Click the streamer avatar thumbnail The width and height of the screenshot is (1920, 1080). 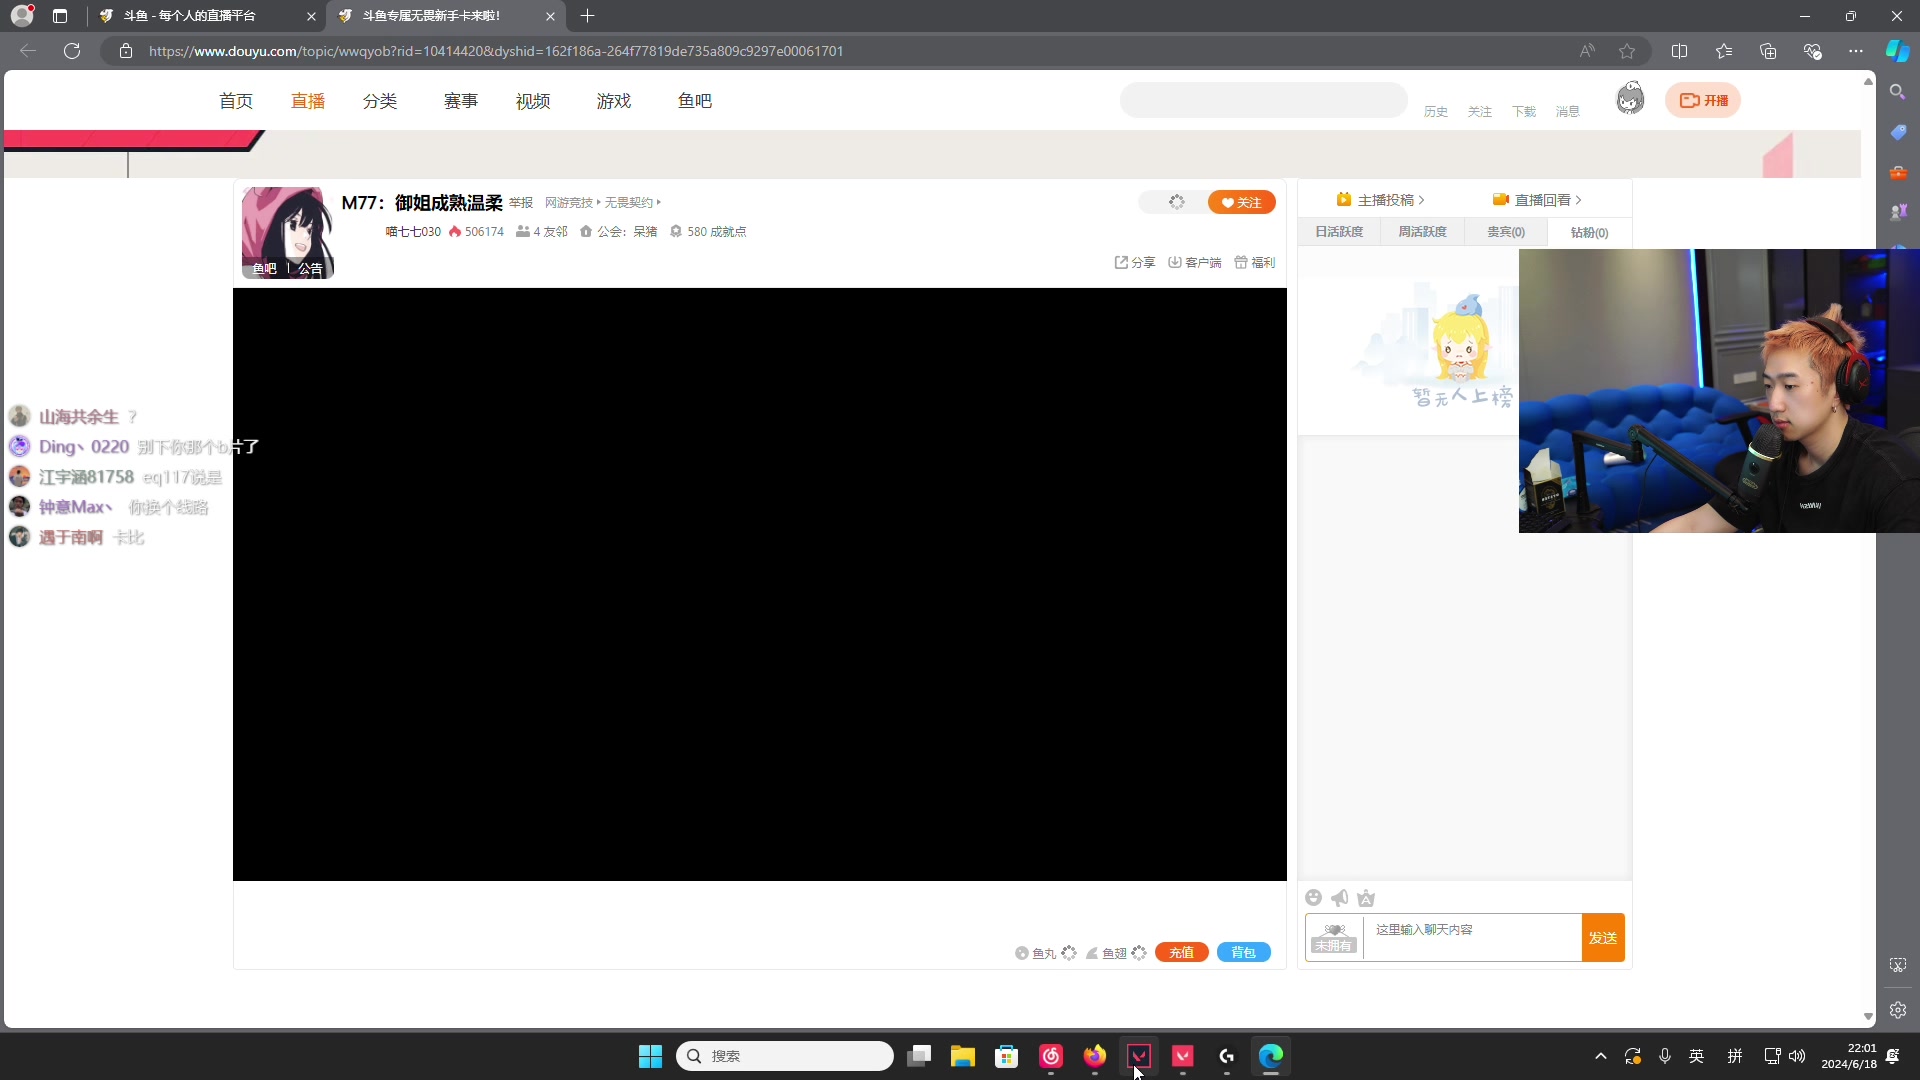[x=288, y=232]
